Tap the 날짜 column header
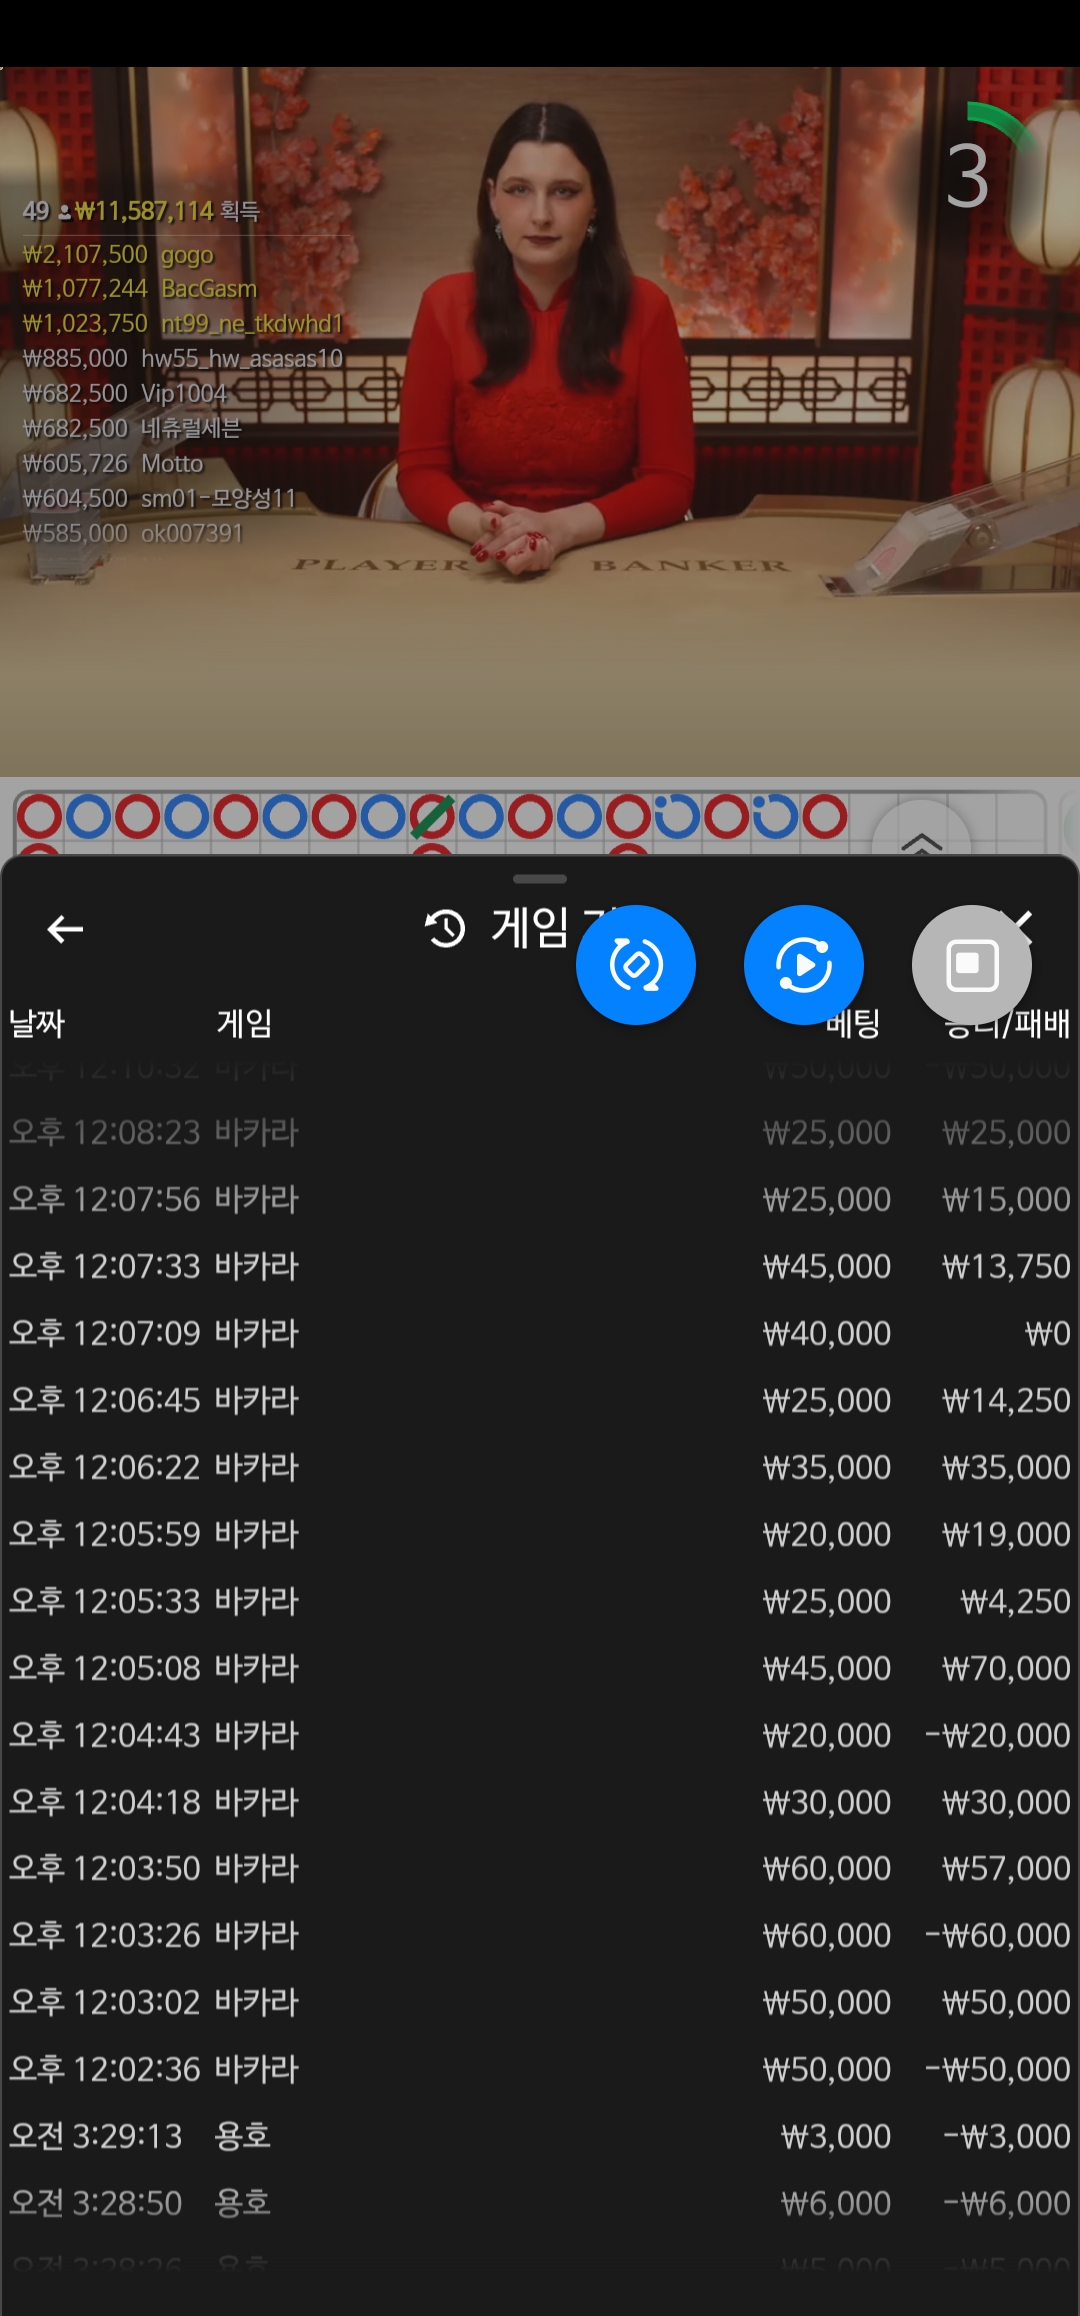This screenshot has height=2316, width=1080. click(37, 1023)
